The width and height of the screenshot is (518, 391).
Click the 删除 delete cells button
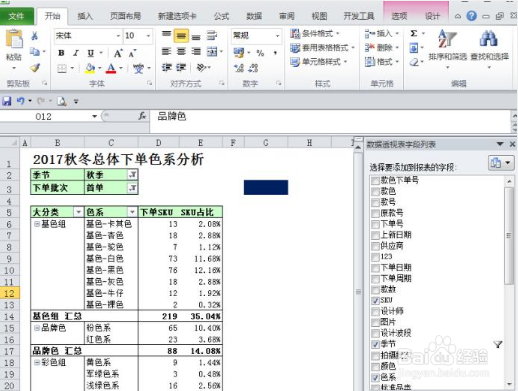[382, 48]
